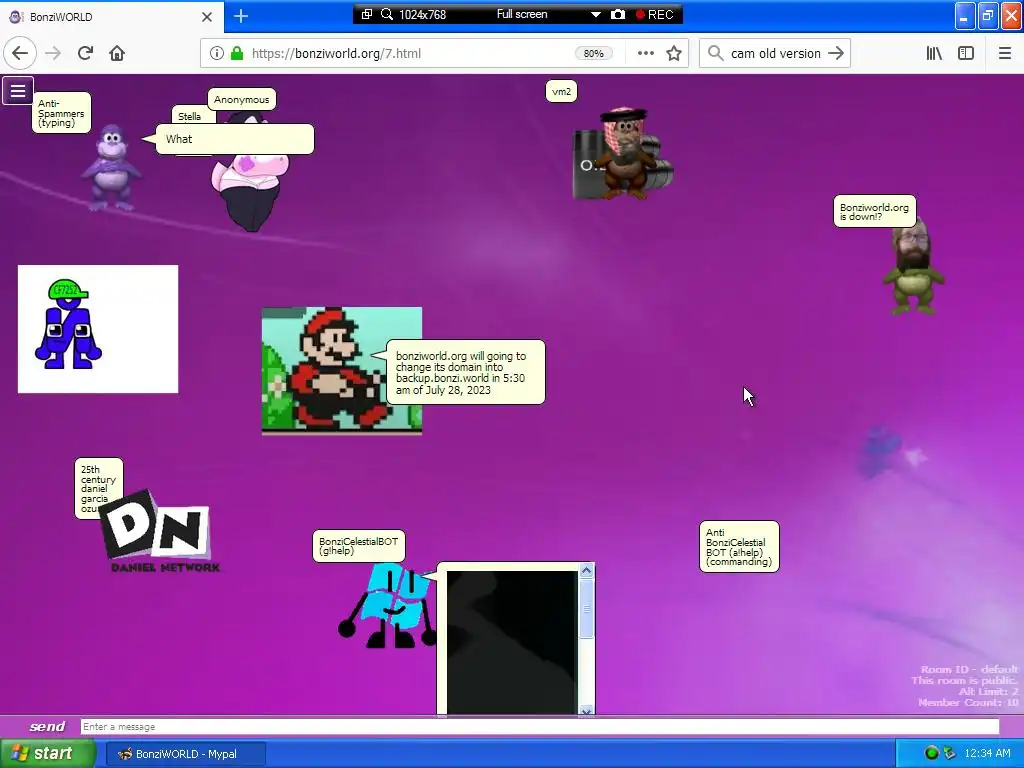Click the green circle system tray icon
Screen dimensions: 1024x768
pyautogui.click(x=932, y=754)
